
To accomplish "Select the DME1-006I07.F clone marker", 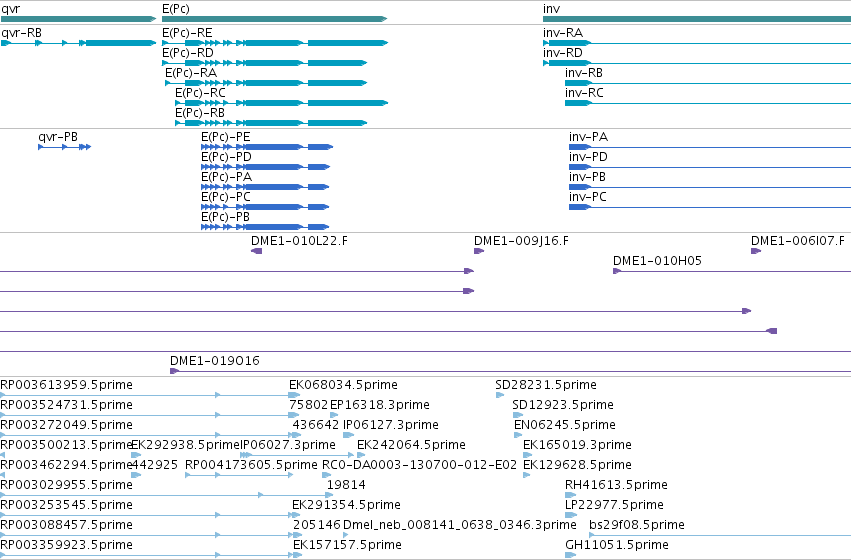I will 755,251.
